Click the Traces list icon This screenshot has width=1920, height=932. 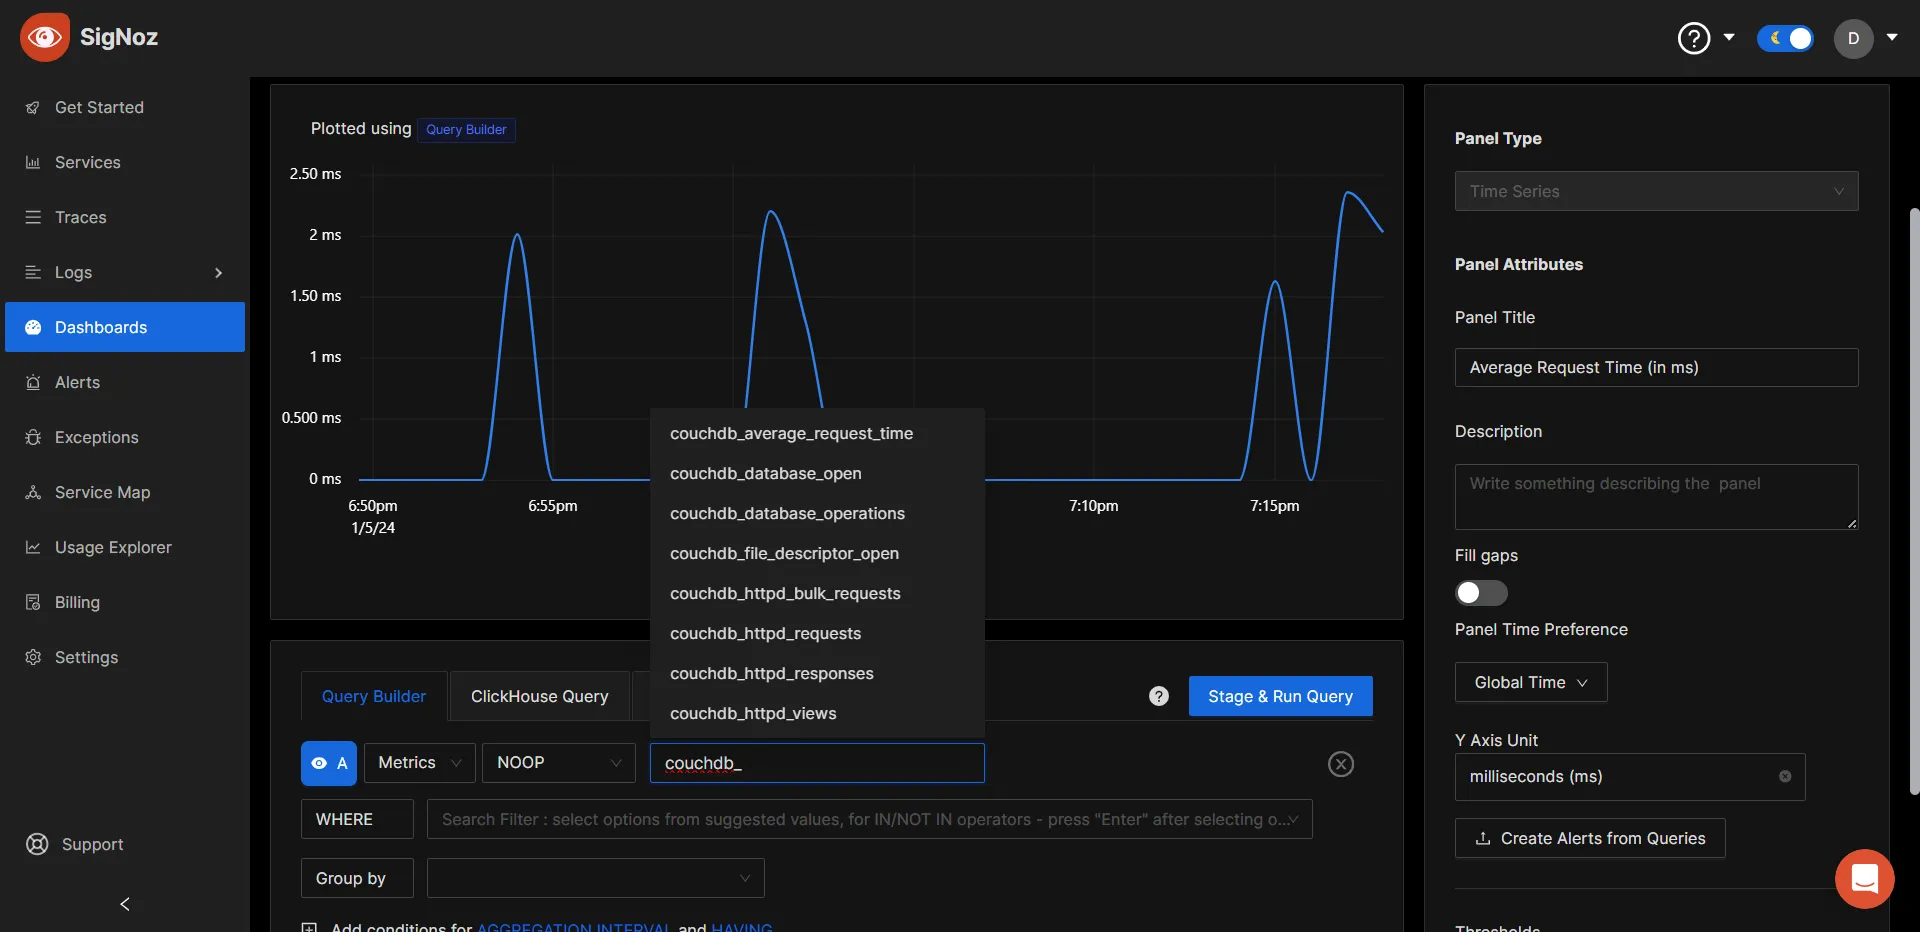[33, 217]
